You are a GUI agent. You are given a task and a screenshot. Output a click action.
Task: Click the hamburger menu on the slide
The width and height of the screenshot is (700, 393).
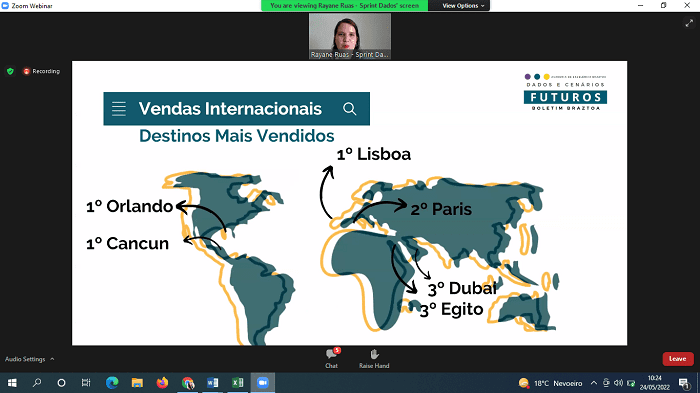click(119, 109)
